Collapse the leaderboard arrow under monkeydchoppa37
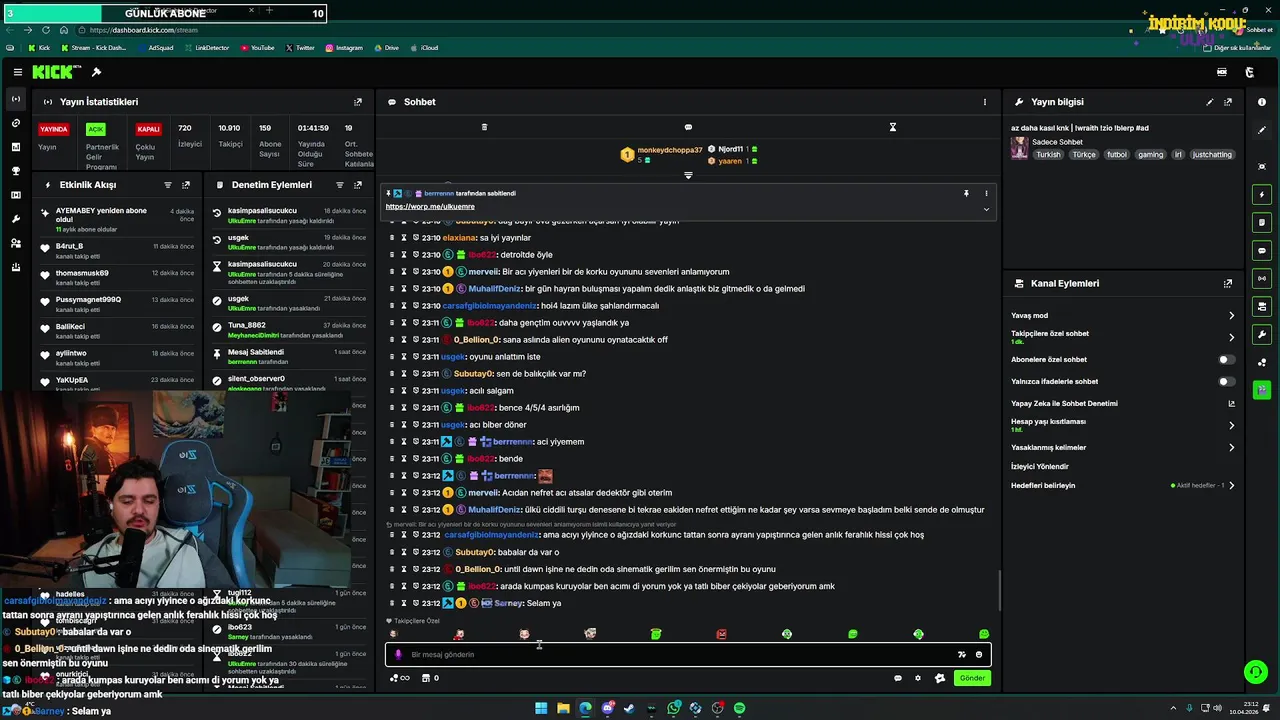Image resolution: width=1280 pixels, height=720 pixels. pyautogui.click(x=688, y=175)
